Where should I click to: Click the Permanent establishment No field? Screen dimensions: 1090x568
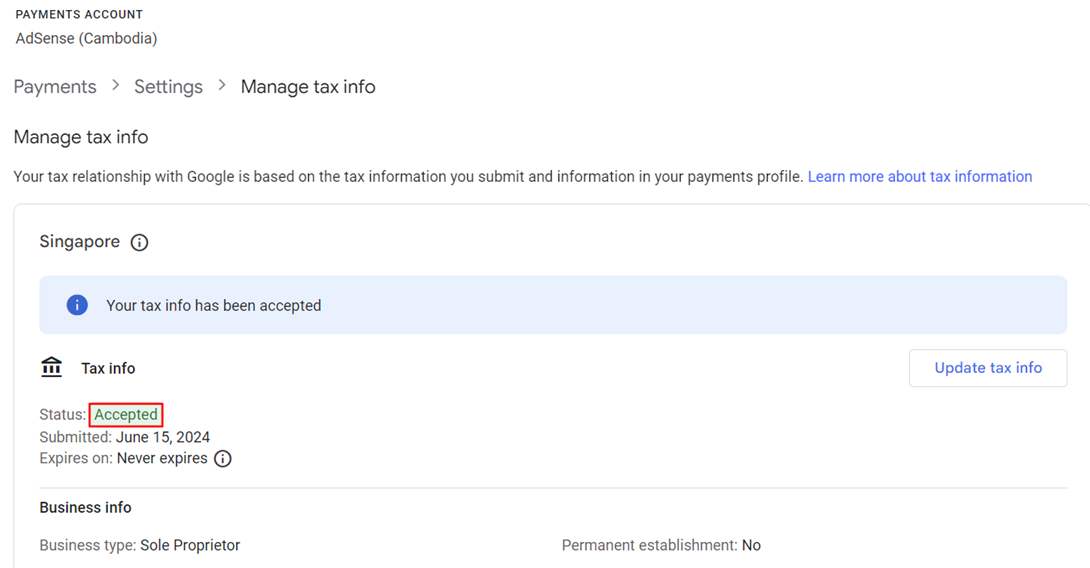click(x=661, y=546)
